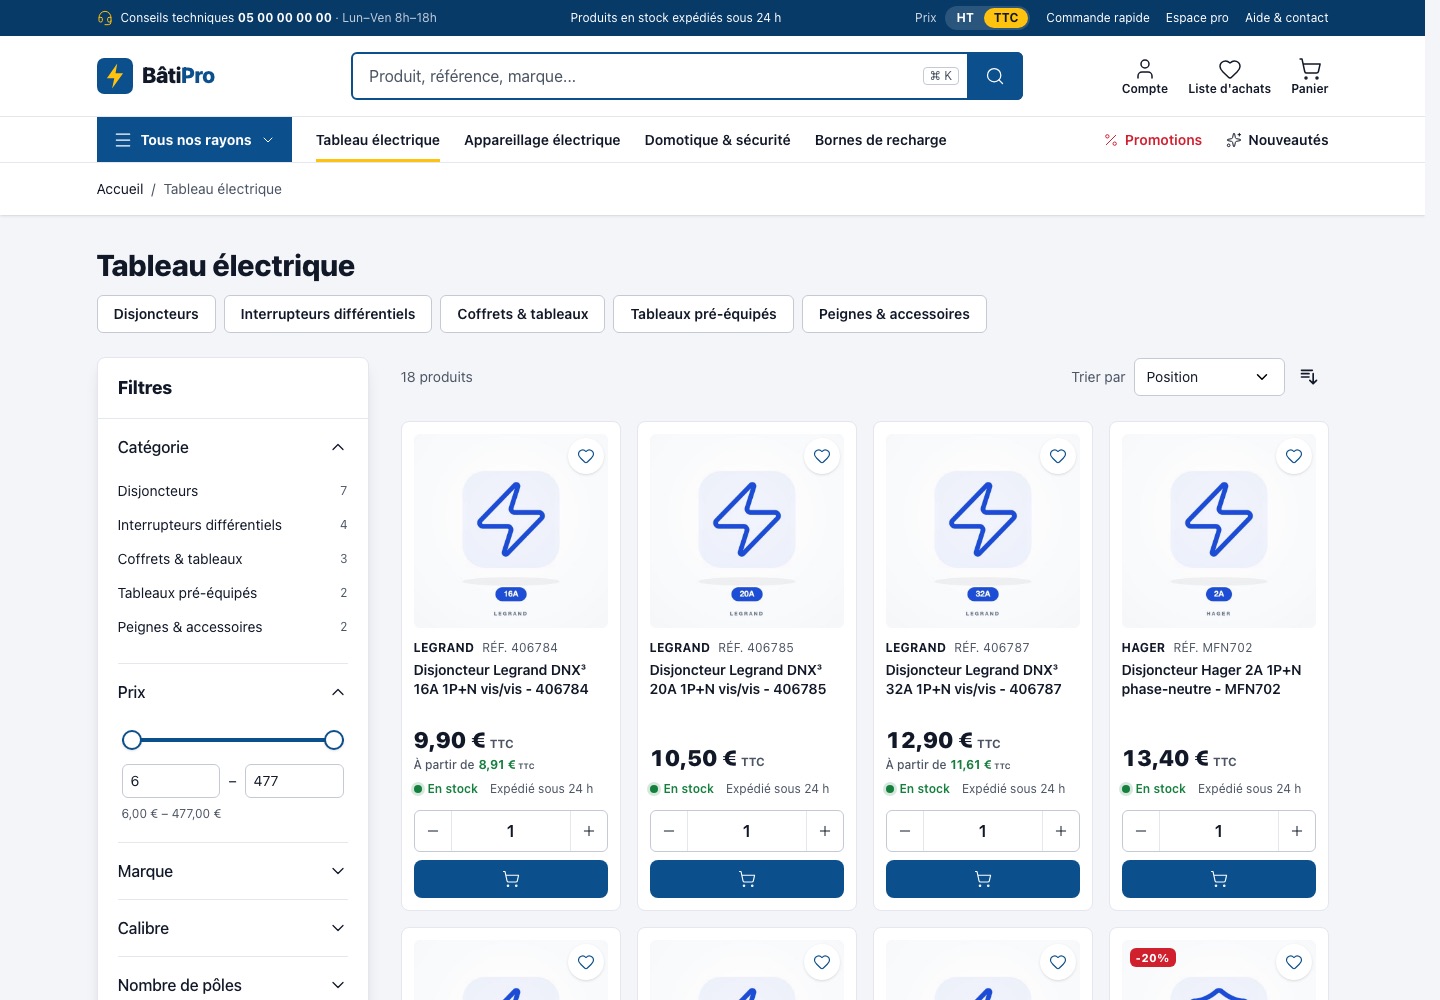Decrease quantity for Hager MFN702

[x=1141, y=831]
